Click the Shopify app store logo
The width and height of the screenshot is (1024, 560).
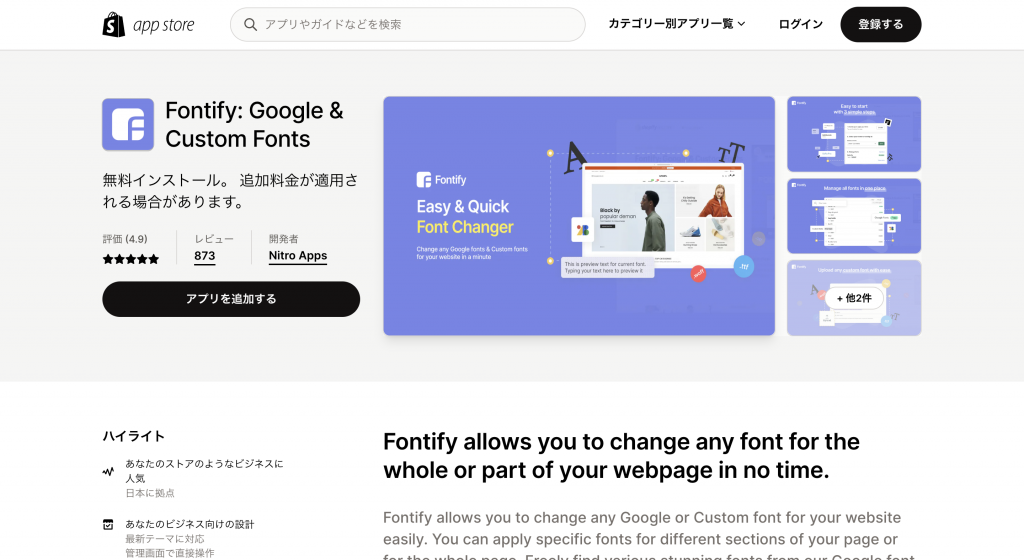[148, 25]
